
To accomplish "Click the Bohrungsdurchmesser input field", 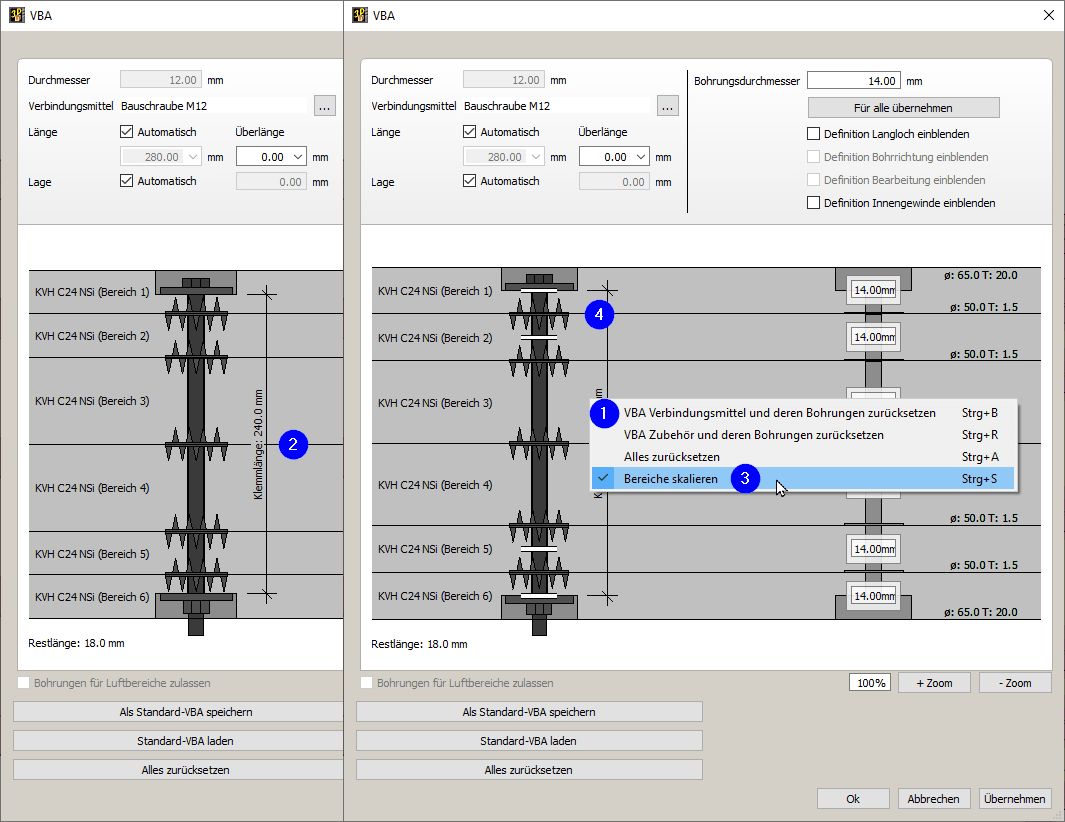I will (853, 81).
